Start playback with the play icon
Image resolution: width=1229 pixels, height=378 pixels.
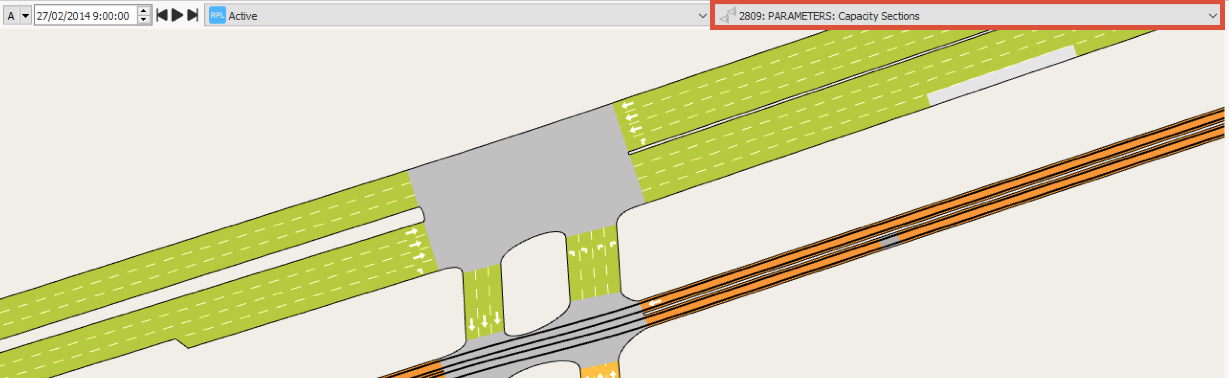tap(177, 16)
